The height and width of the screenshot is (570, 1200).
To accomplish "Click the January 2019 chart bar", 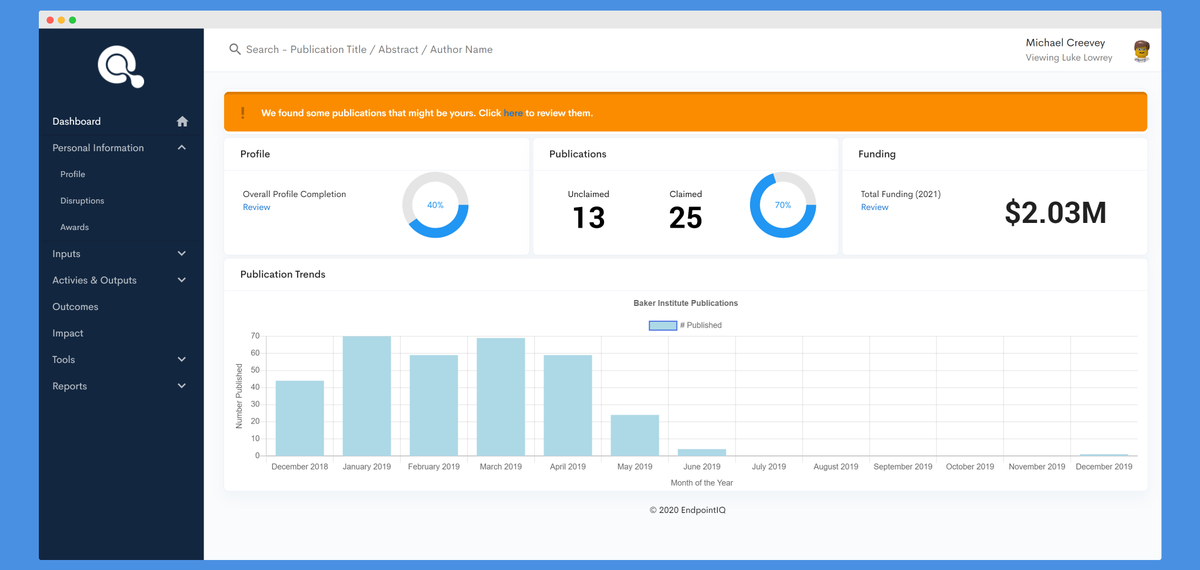I will pos(367,396).
